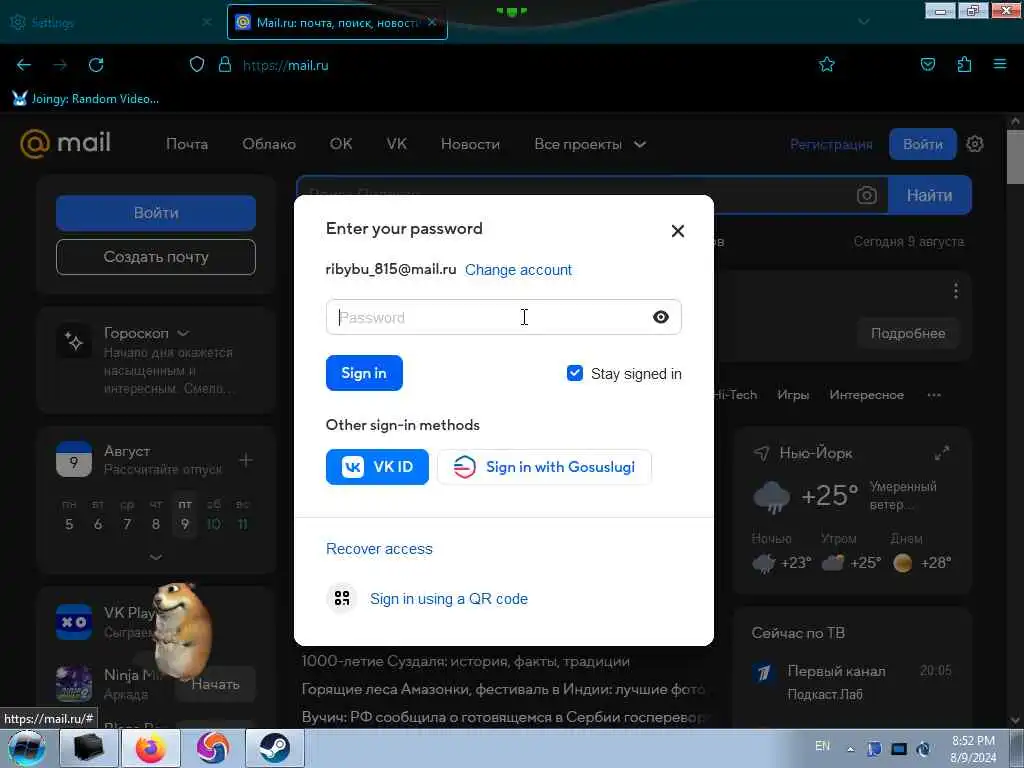Click the horoscope sparkle icon

[74, 340]
